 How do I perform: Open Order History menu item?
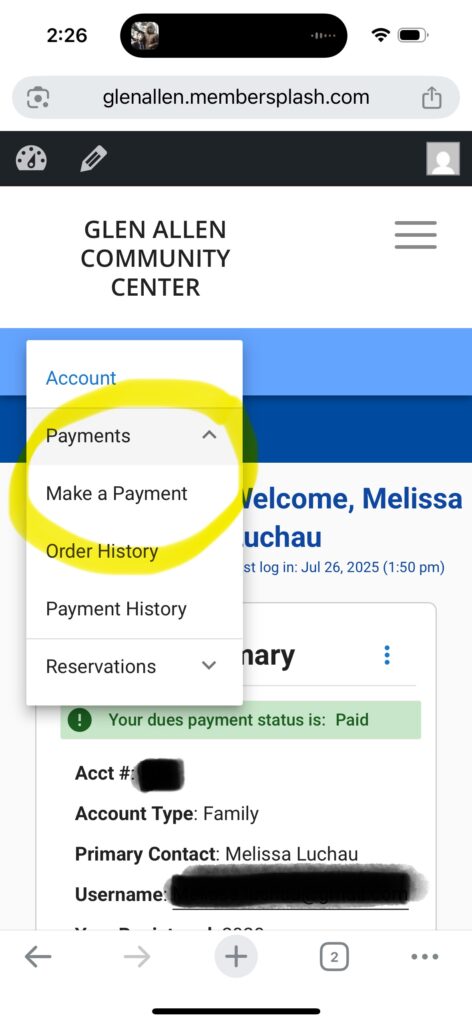tap(102, 551)
